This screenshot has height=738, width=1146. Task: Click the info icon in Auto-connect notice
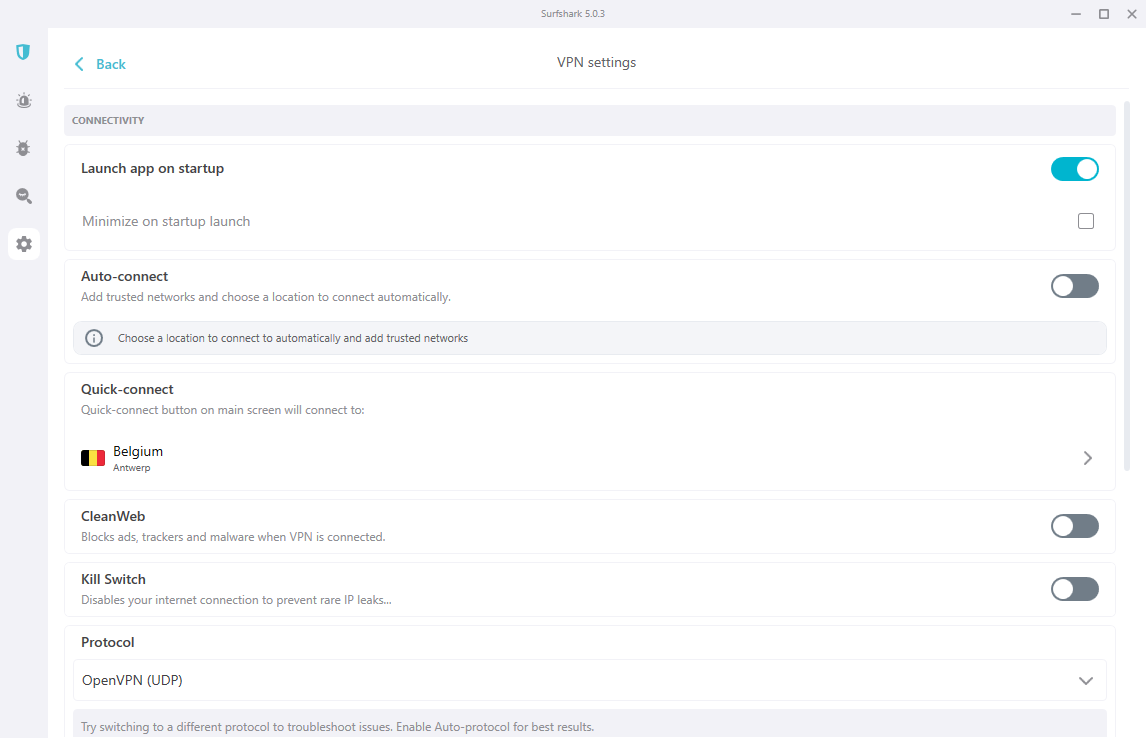(94, 338)
